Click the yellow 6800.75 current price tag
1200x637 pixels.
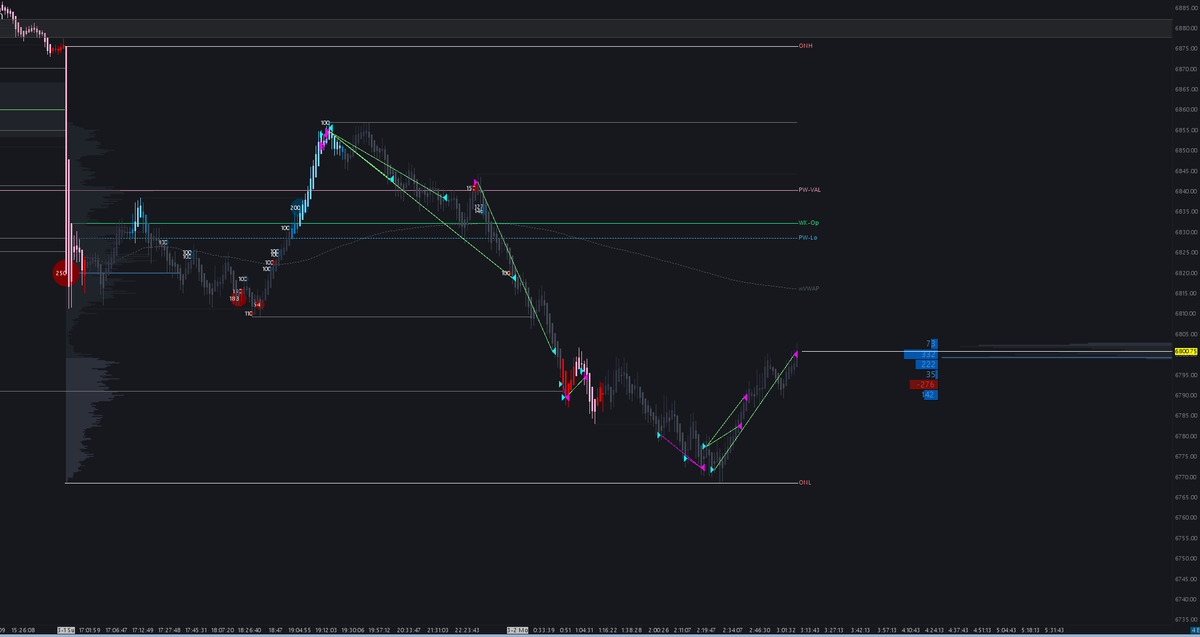pyautogui.click(x=1186, y=352)
